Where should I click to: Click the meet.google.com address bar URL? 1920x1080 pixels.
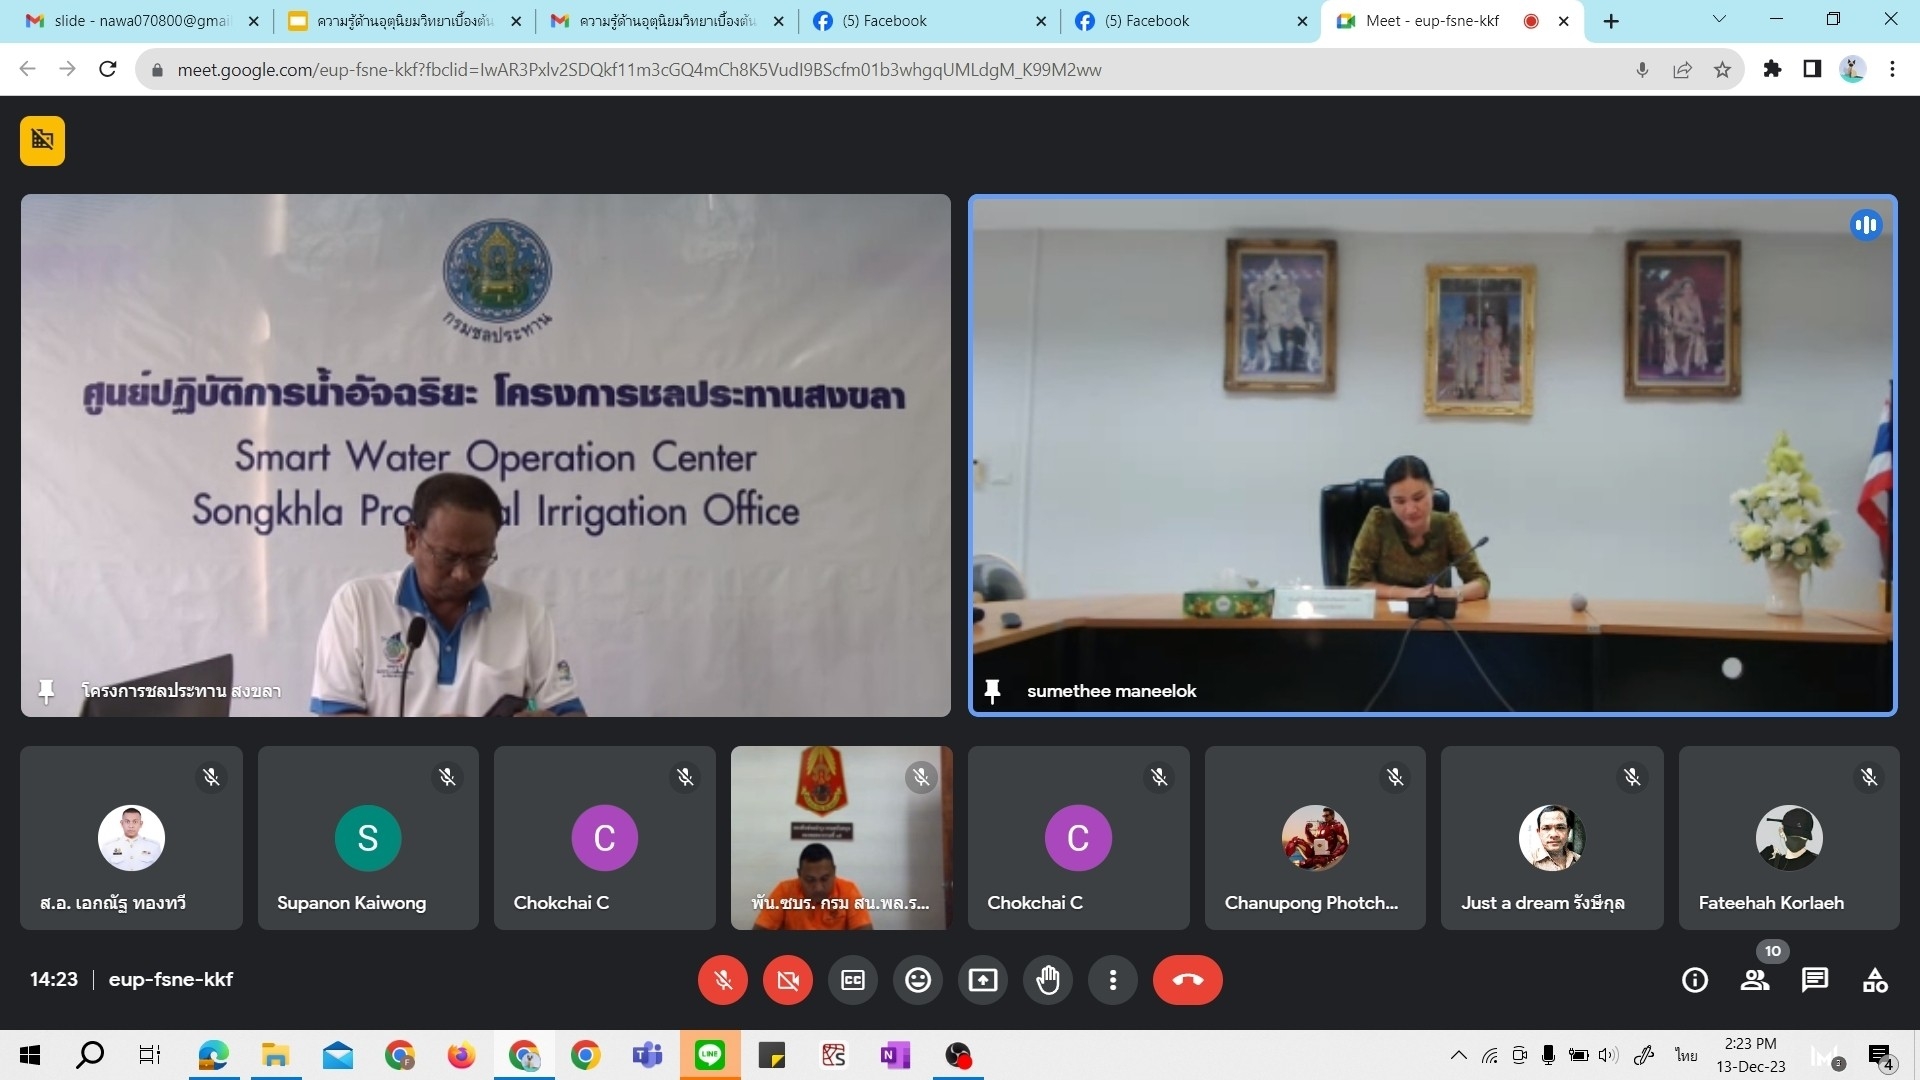coord(640,70)
